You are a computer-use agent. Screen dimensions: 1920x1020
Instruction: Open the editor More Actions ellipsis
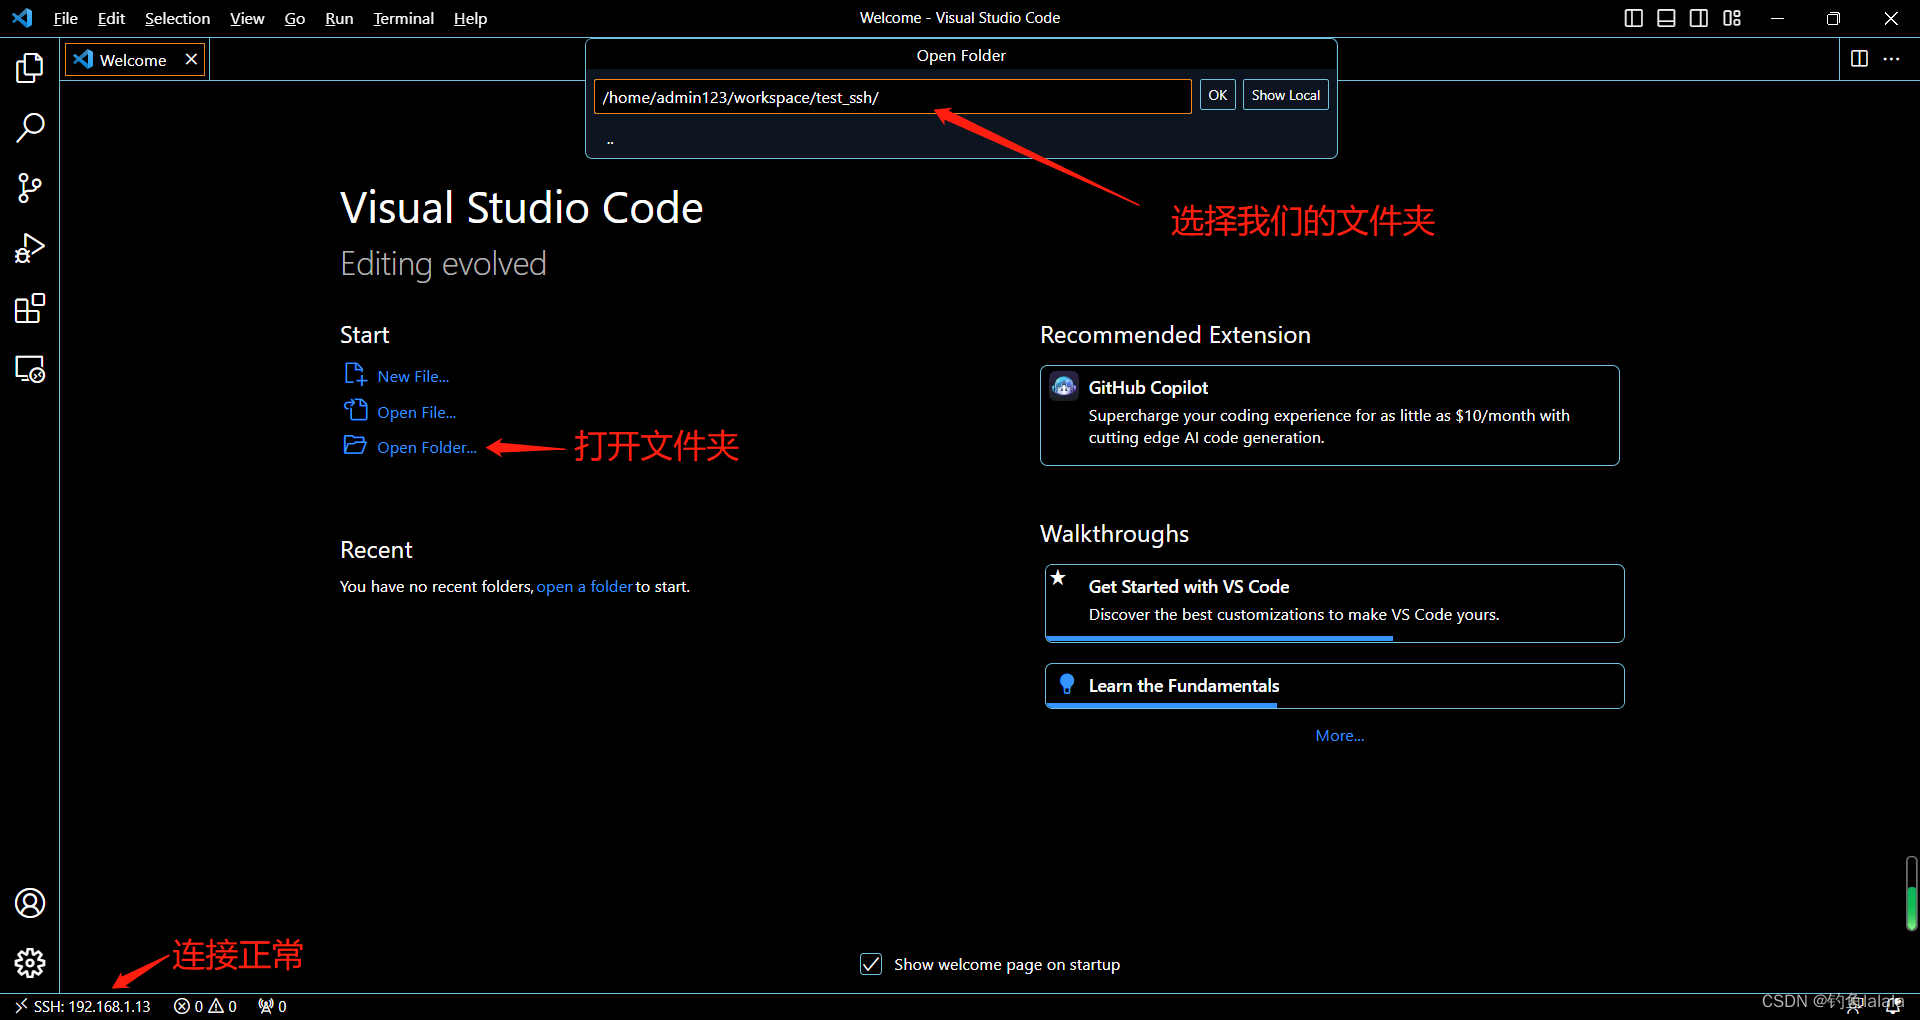(1891, 59)
